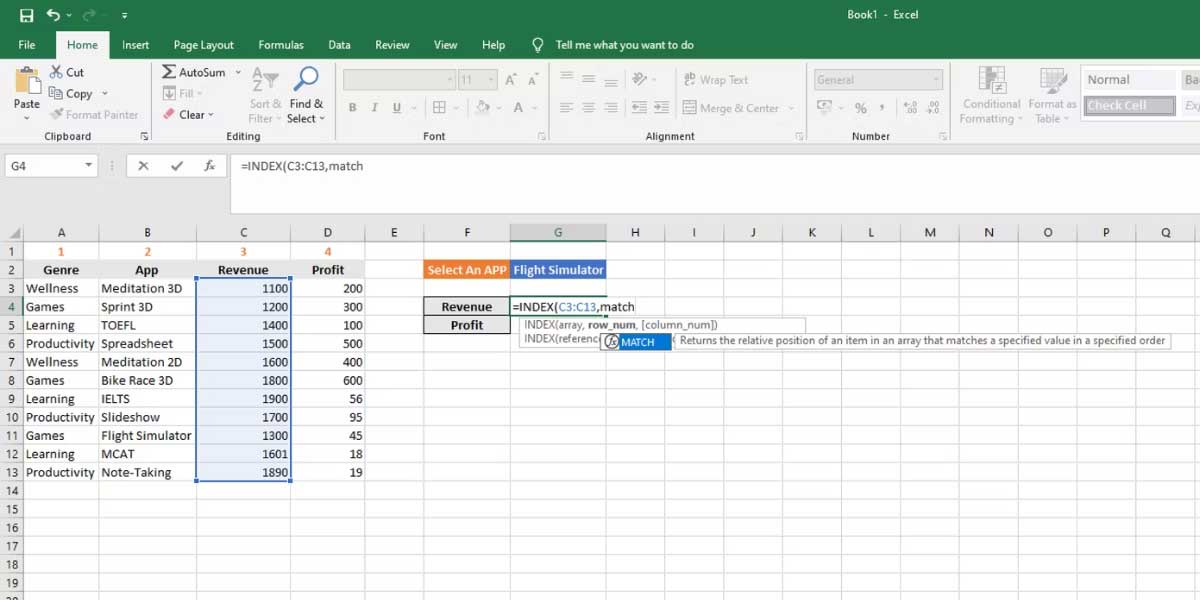This screenshot has width=1200, height=600.
Task: Switch to the Data ribbon tab
Action: 339,45
